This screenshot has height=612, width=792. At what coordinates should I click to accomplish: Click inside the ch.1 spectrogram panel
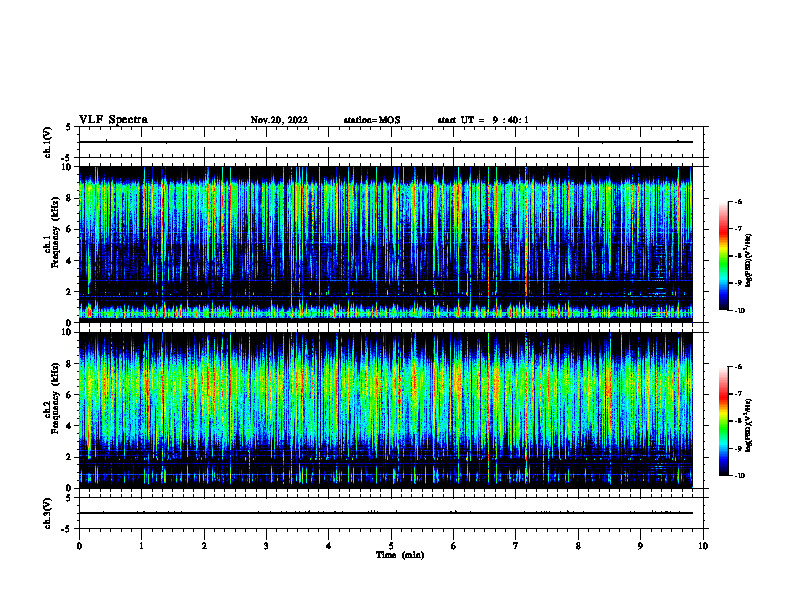386,244
